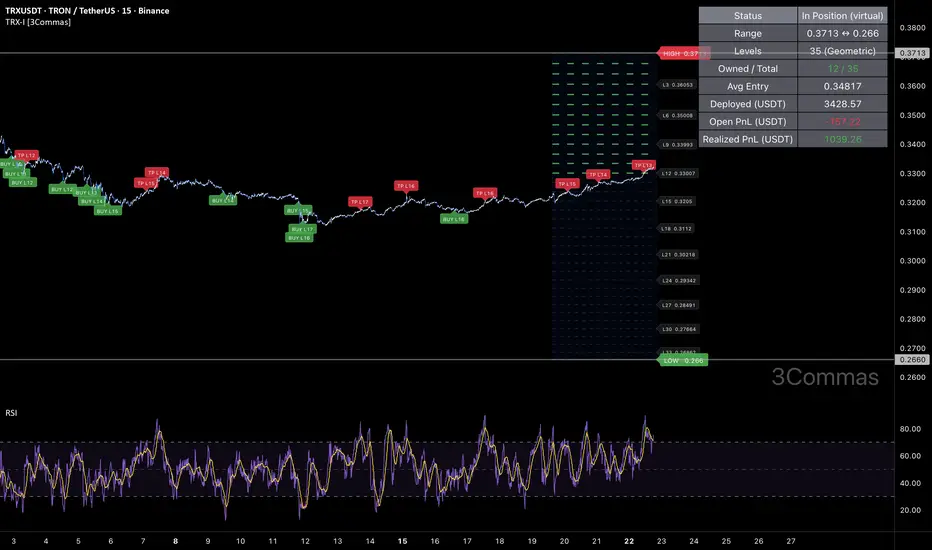Click the RSI pane label
Screen dimensions: 932x550
pos(11,413)
